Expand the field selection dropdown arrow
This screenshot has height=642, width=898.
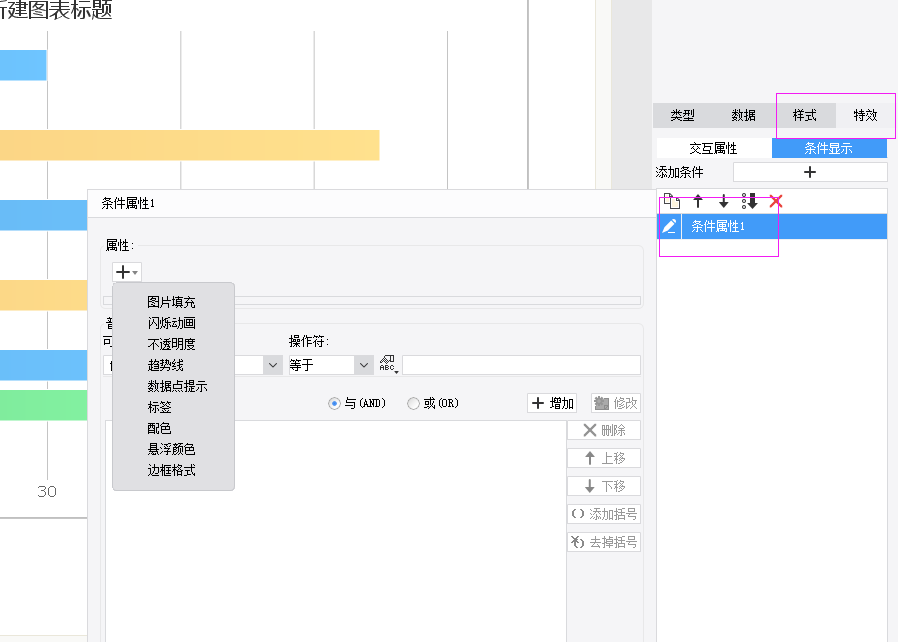tap(273, 365)
